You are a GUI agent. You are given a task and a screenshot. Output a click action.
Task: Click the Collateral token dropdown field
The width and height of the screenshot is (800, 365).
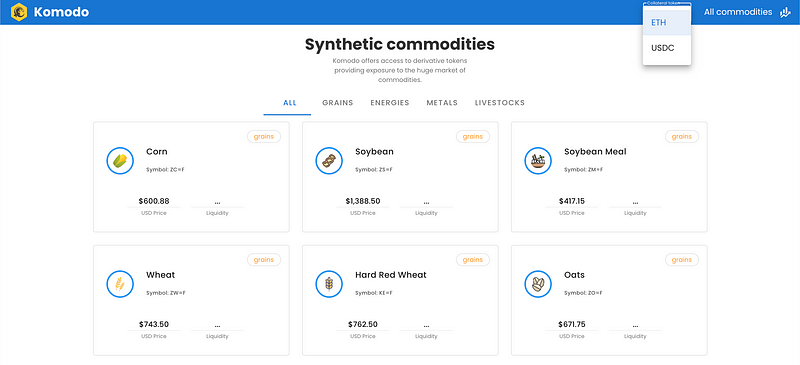(667, 3)
